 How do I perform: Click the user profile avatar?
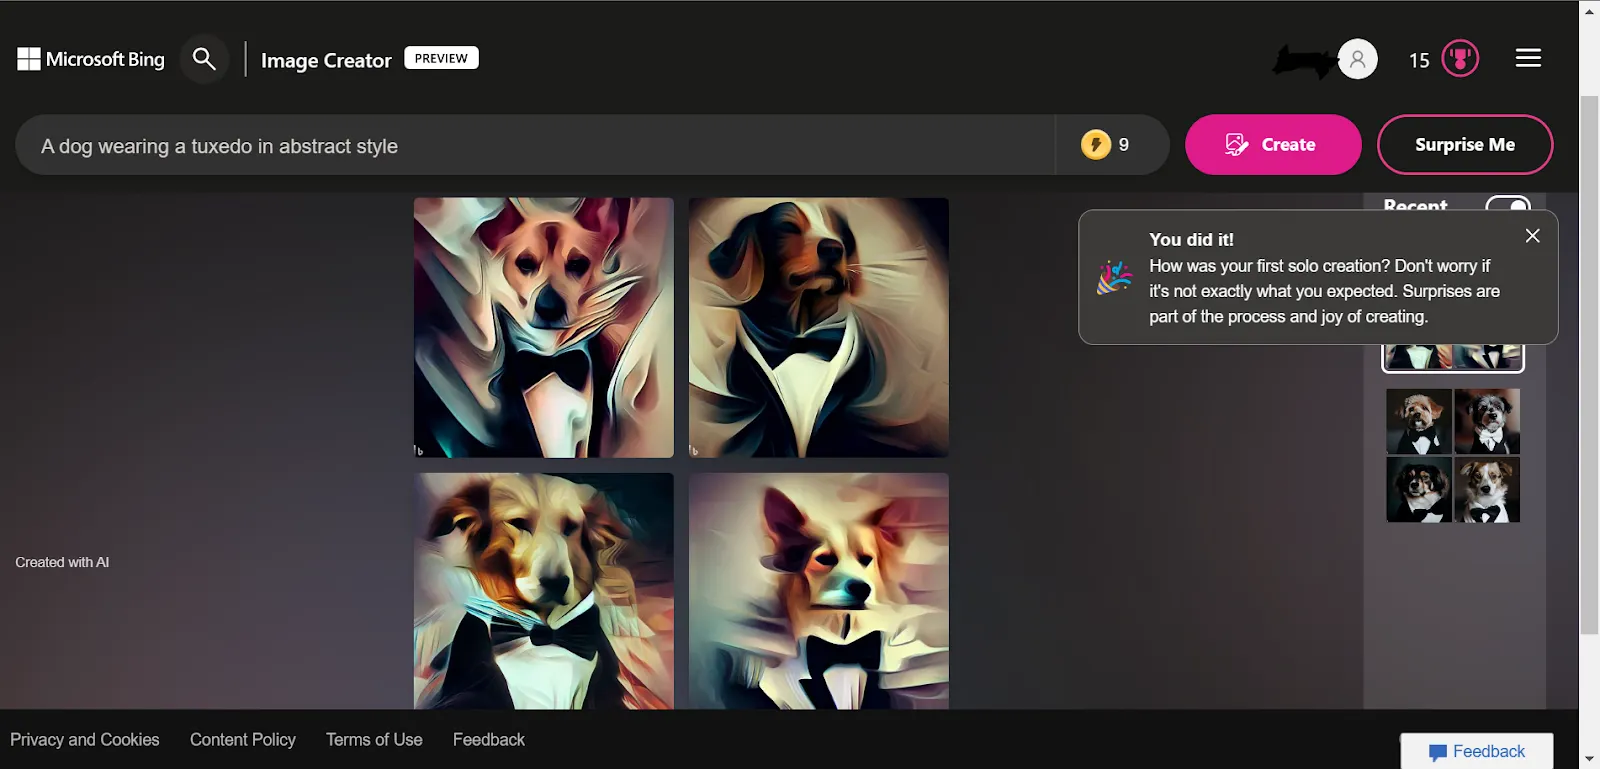click(1357, 60)
